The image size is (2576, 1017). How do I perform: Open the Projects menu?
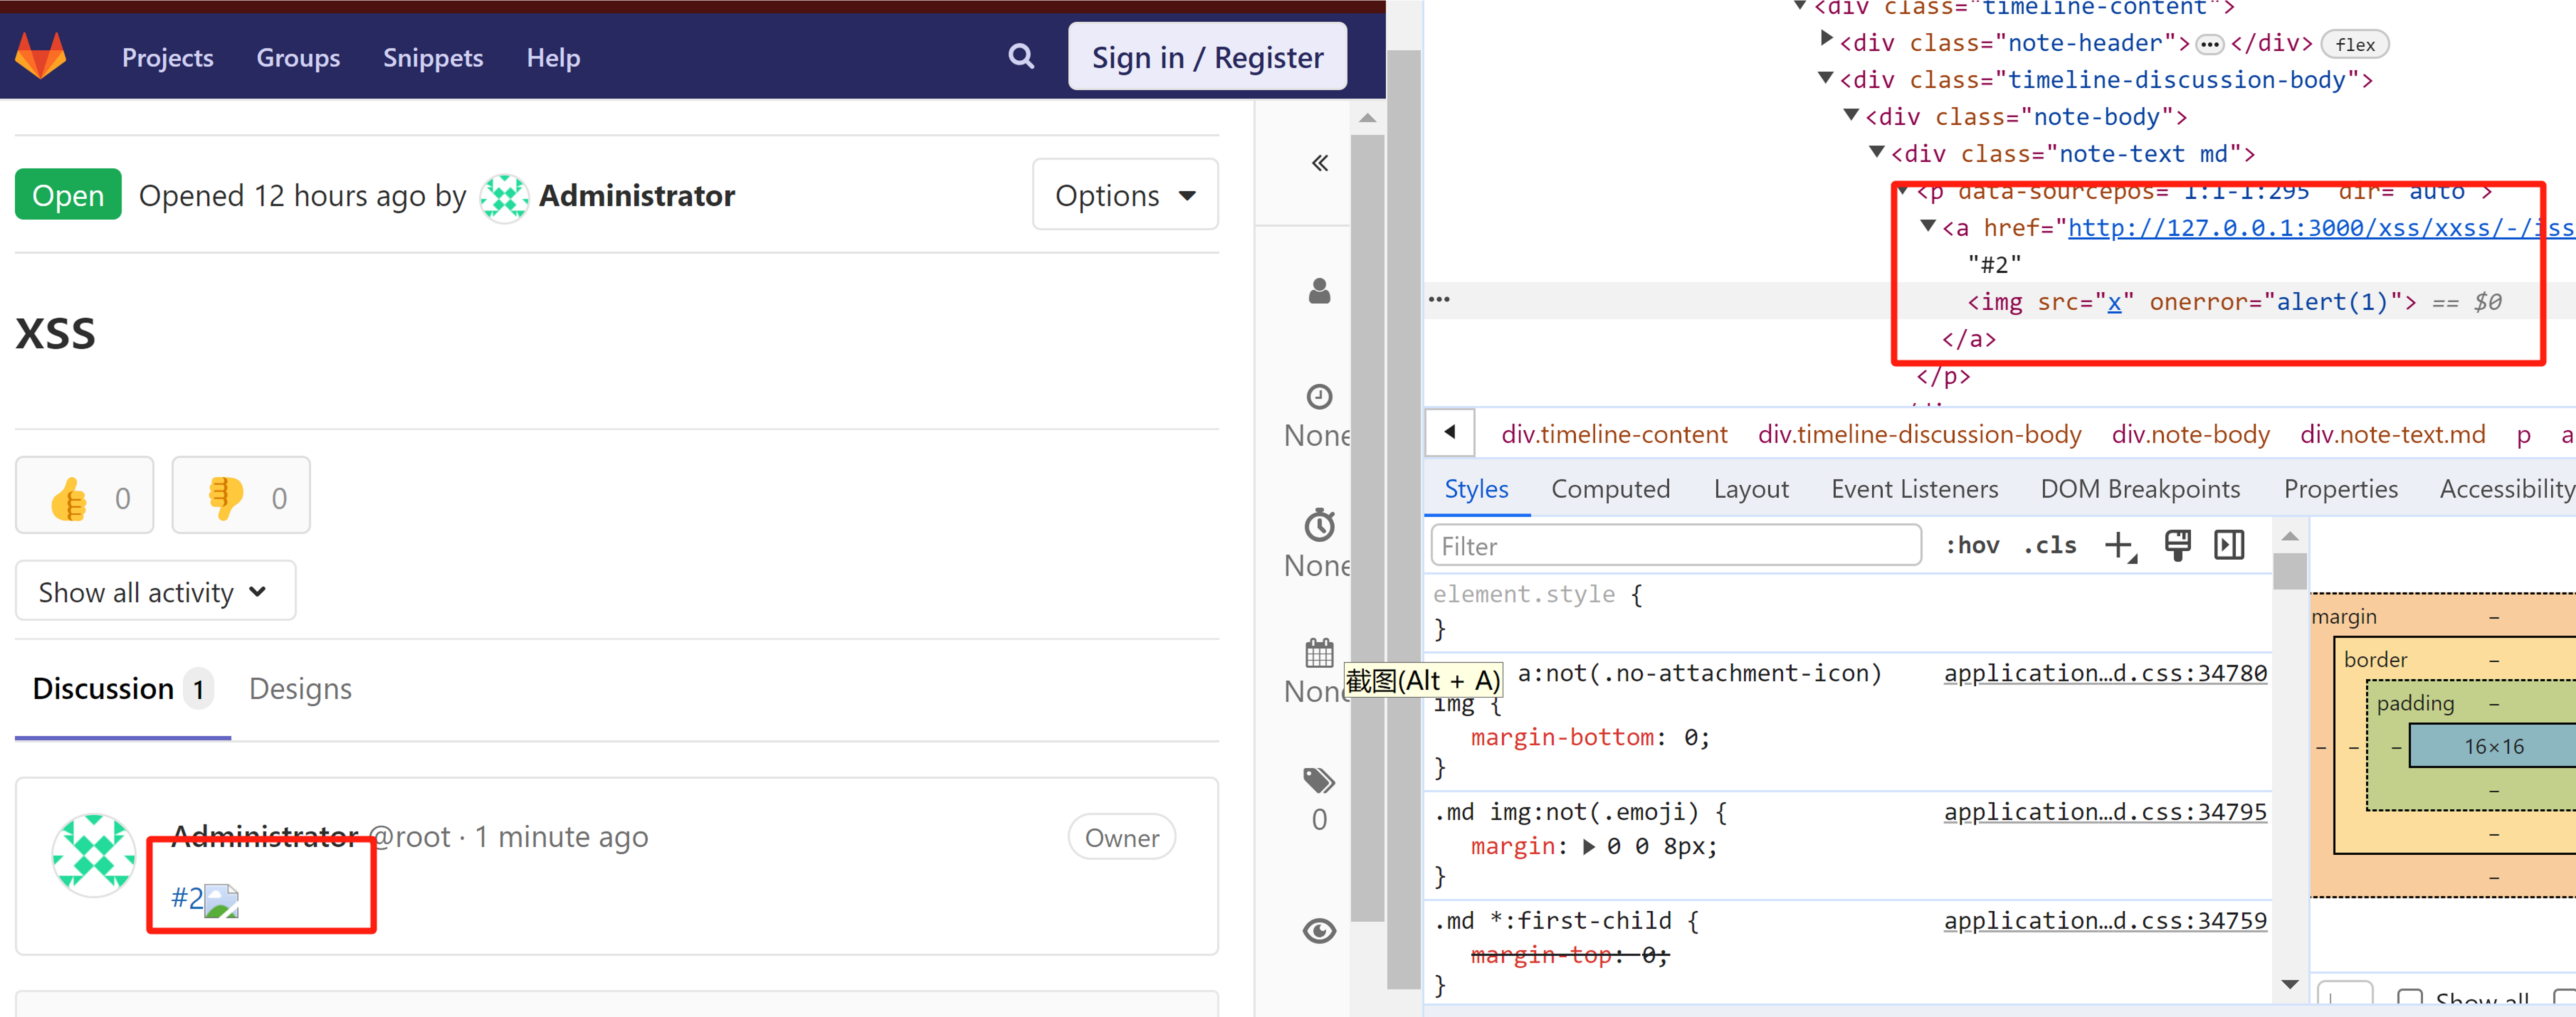167,57
